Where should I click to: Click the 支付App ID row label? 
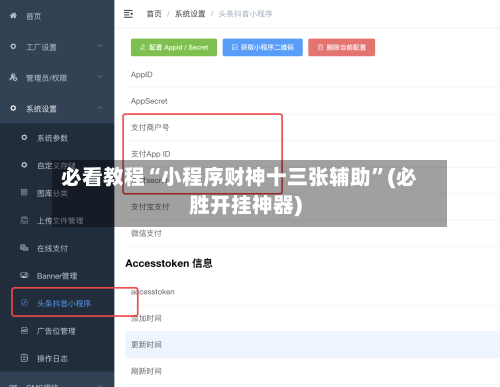click(151, 154)
